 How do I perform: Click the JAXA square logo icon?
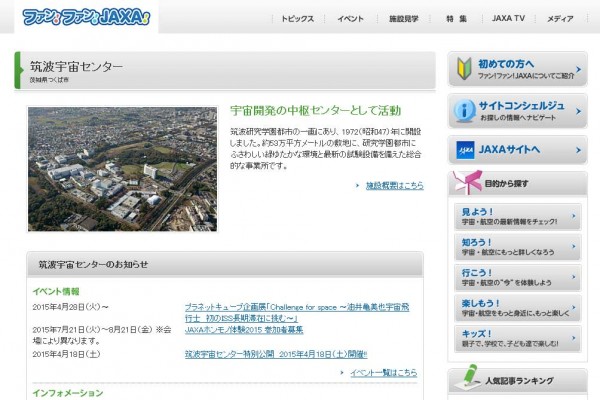coord(465,150)
